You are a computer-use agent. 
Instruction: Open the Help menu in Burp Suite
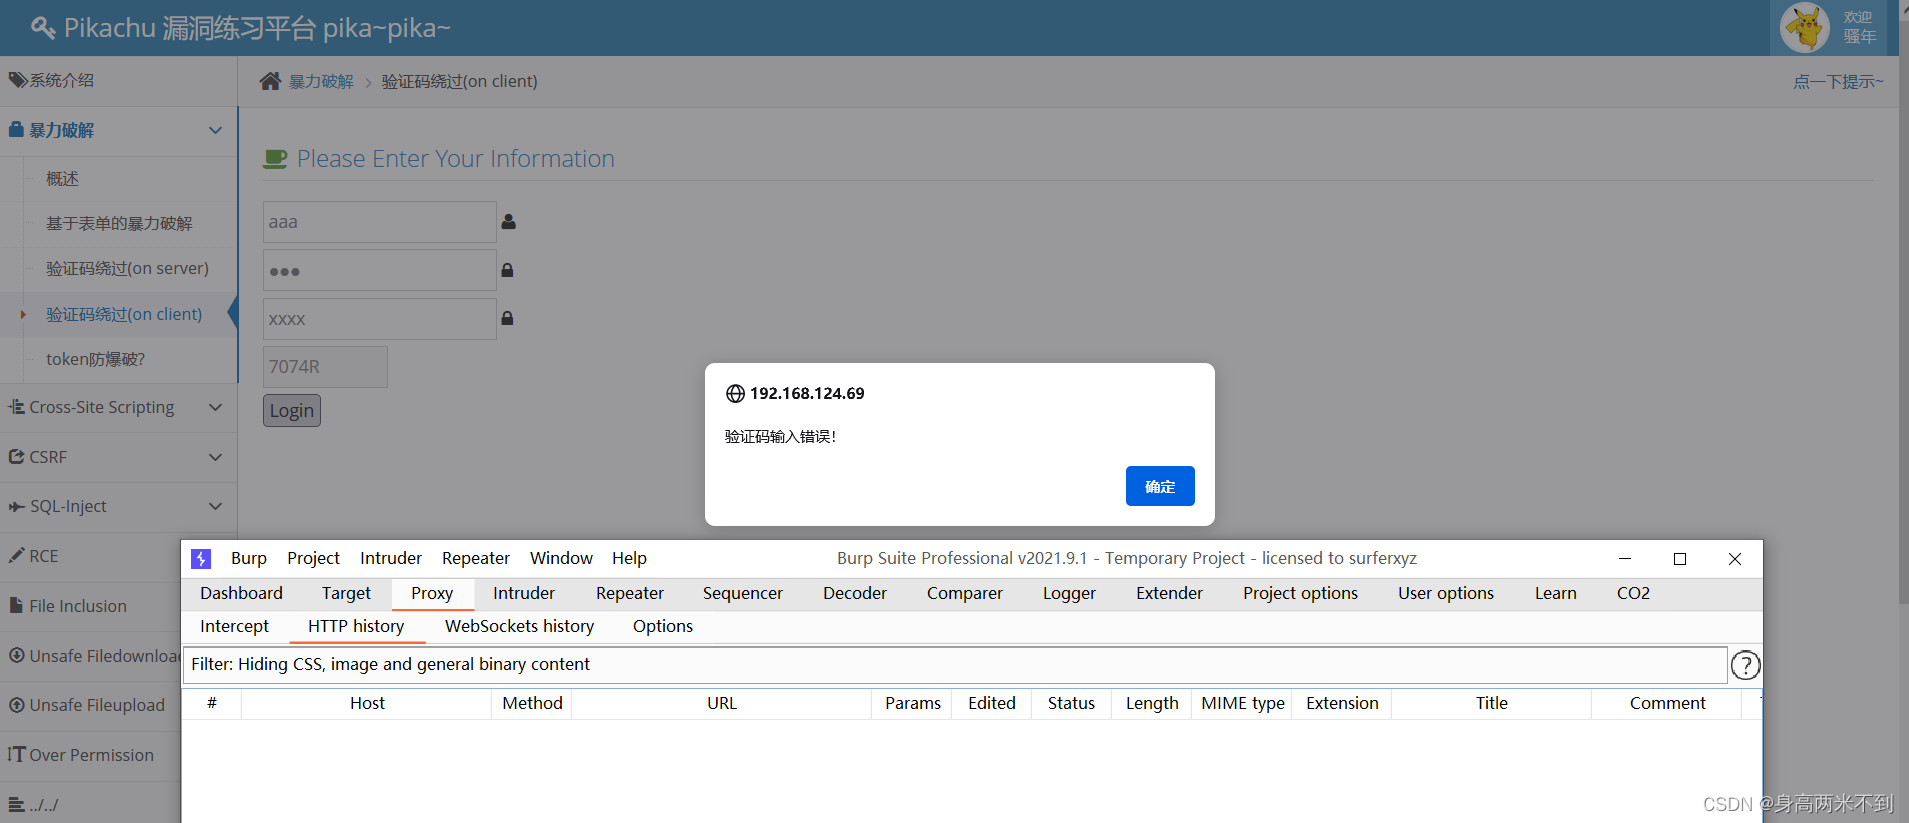coord(629,558)
